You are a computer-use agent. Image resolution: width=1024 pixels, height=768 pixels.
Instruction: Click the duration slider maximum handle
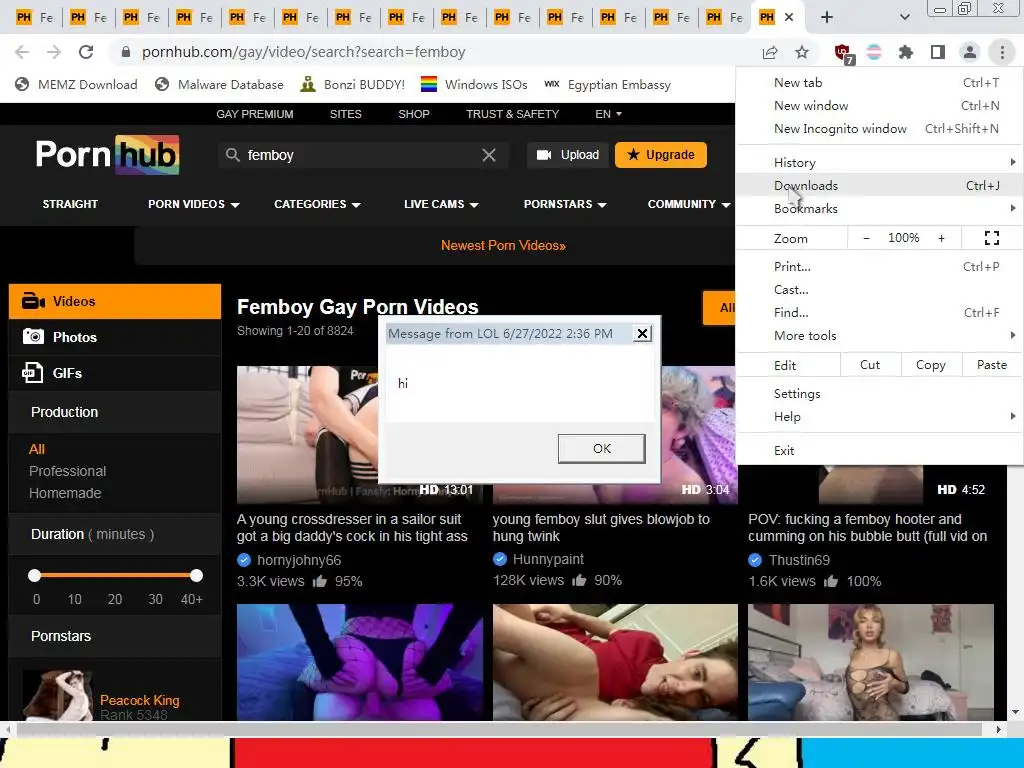click(x=197, y=575)
